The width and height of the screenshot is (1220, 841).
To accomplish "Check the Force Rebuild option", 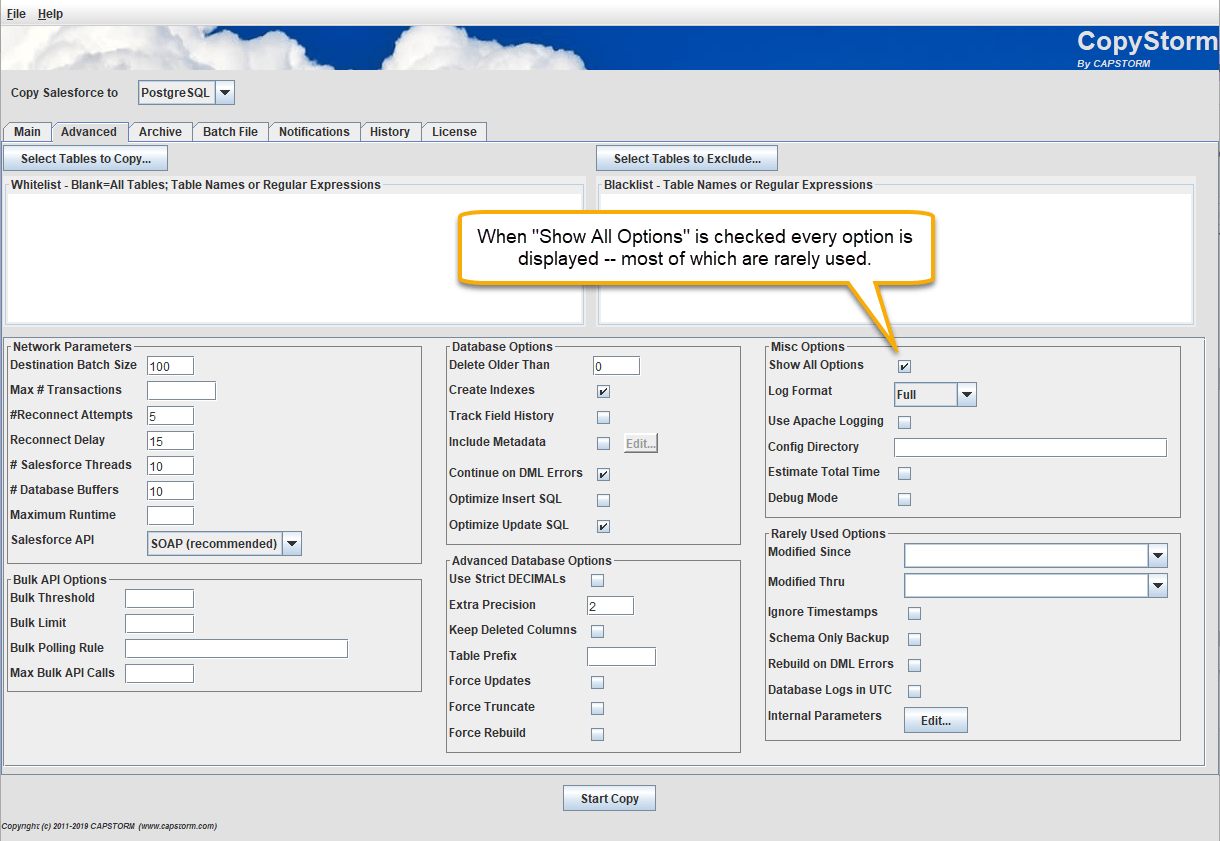I will [597, 734].
